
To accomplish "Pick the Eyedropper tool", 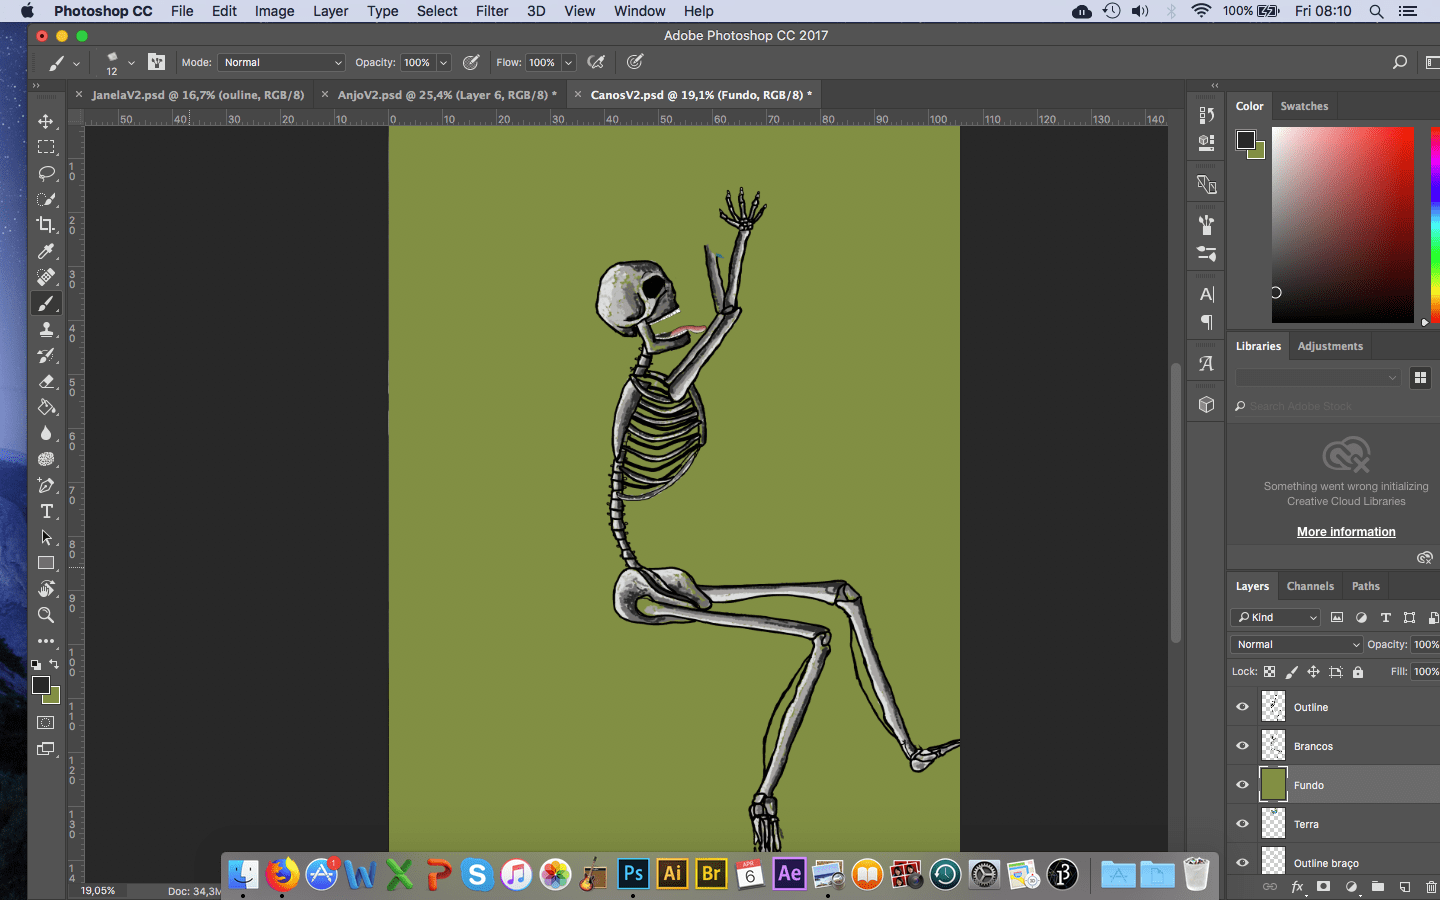I will 46,251.
